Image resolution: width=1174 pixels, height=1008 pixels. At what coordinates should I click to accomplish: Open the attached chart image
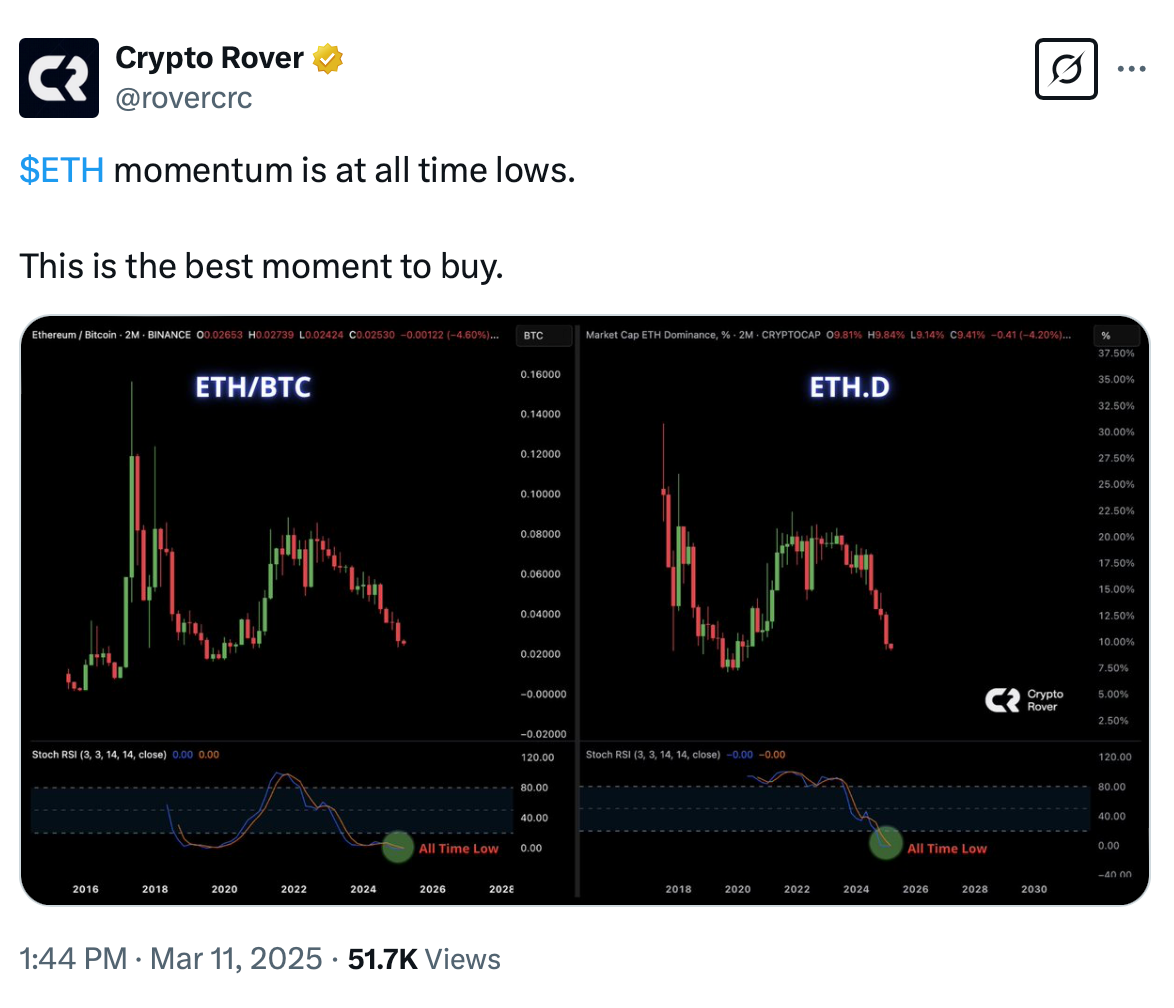585,610
